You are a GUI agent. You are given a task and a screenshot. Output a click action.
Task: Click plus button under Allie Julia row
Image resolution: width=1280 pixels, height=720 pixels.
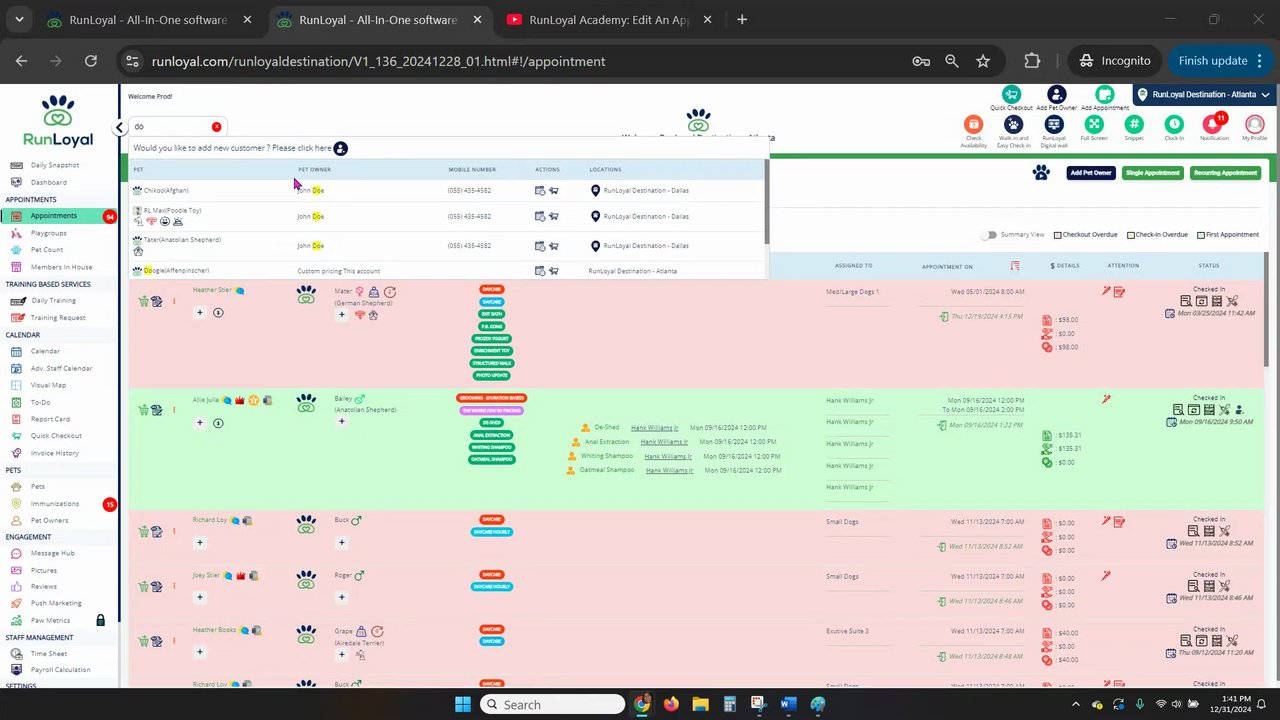click(x=199, y=423)
